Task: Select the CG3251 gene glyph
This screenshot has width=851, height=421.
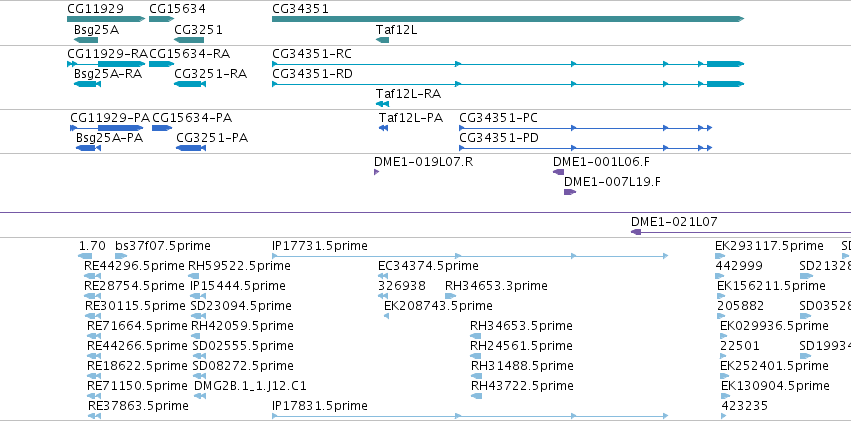Action: pos(189,40)
